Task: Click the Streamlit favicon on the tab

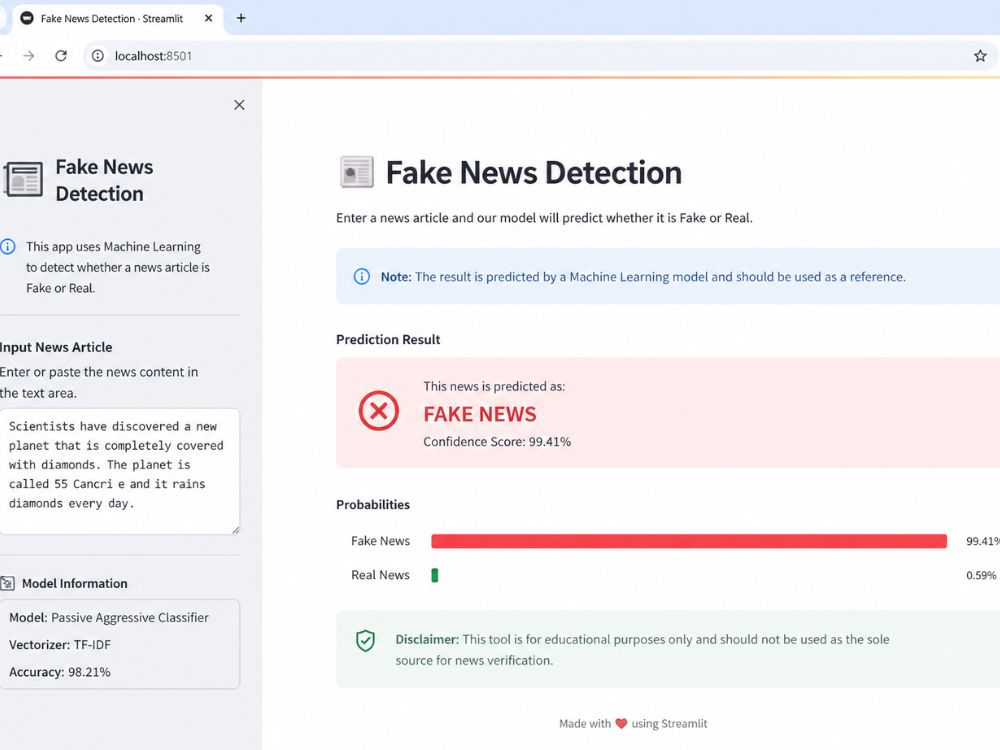Action: click(x=27, y=18)
